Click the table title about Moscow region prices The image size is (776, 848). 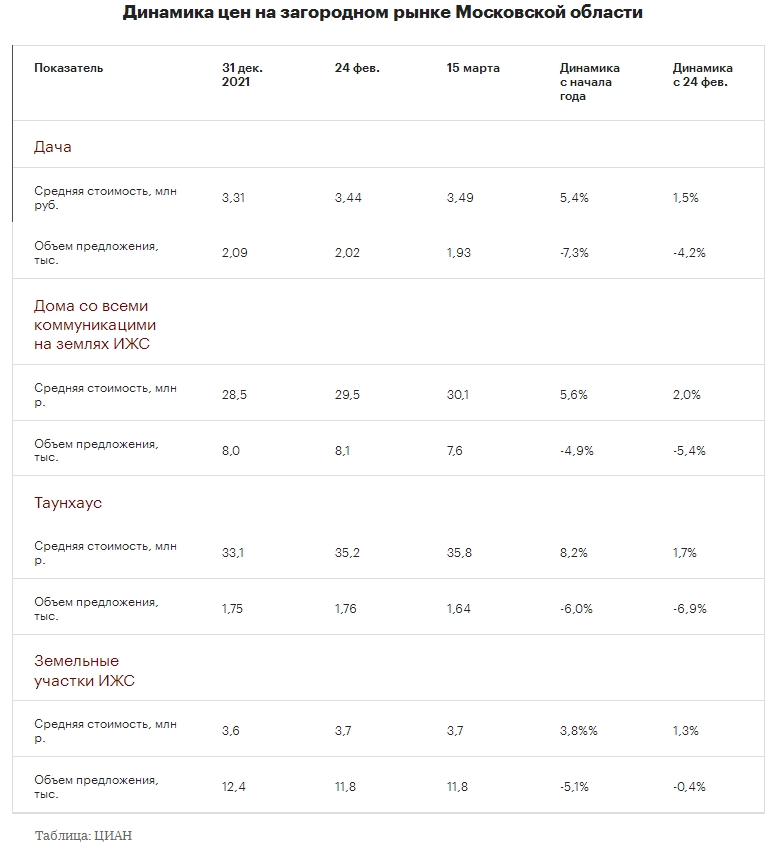[x=383, y=13]
